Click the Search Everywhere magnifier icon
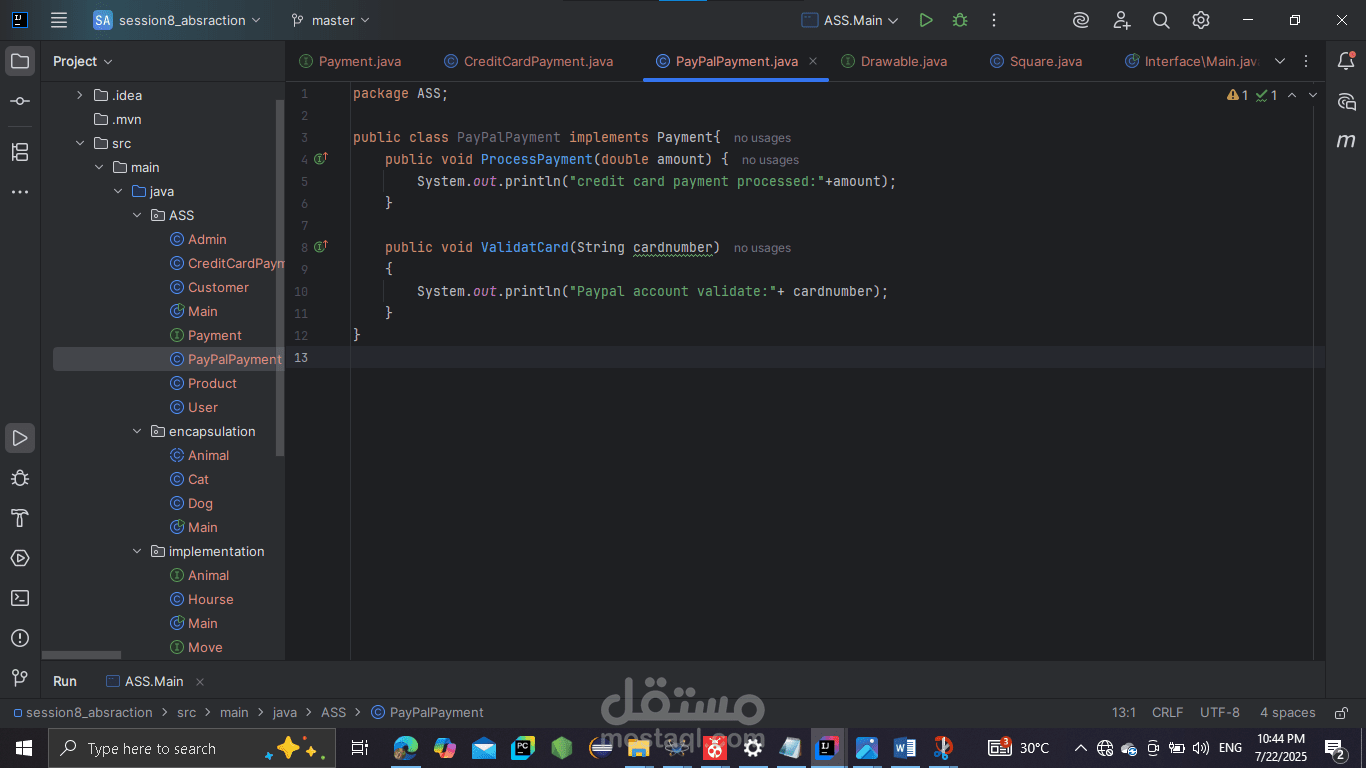 tap(1161, 20)
